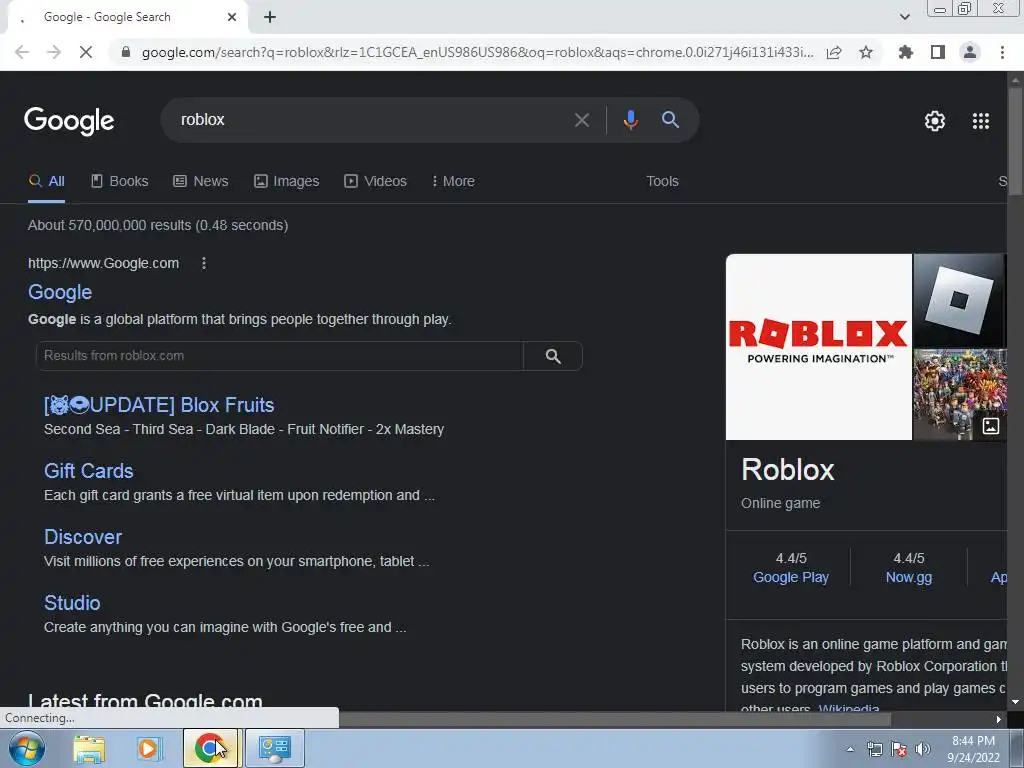The image size is (1024, 768).
Task: Click the horizontal page scrollbar thumb
Action: pos(615,719)
